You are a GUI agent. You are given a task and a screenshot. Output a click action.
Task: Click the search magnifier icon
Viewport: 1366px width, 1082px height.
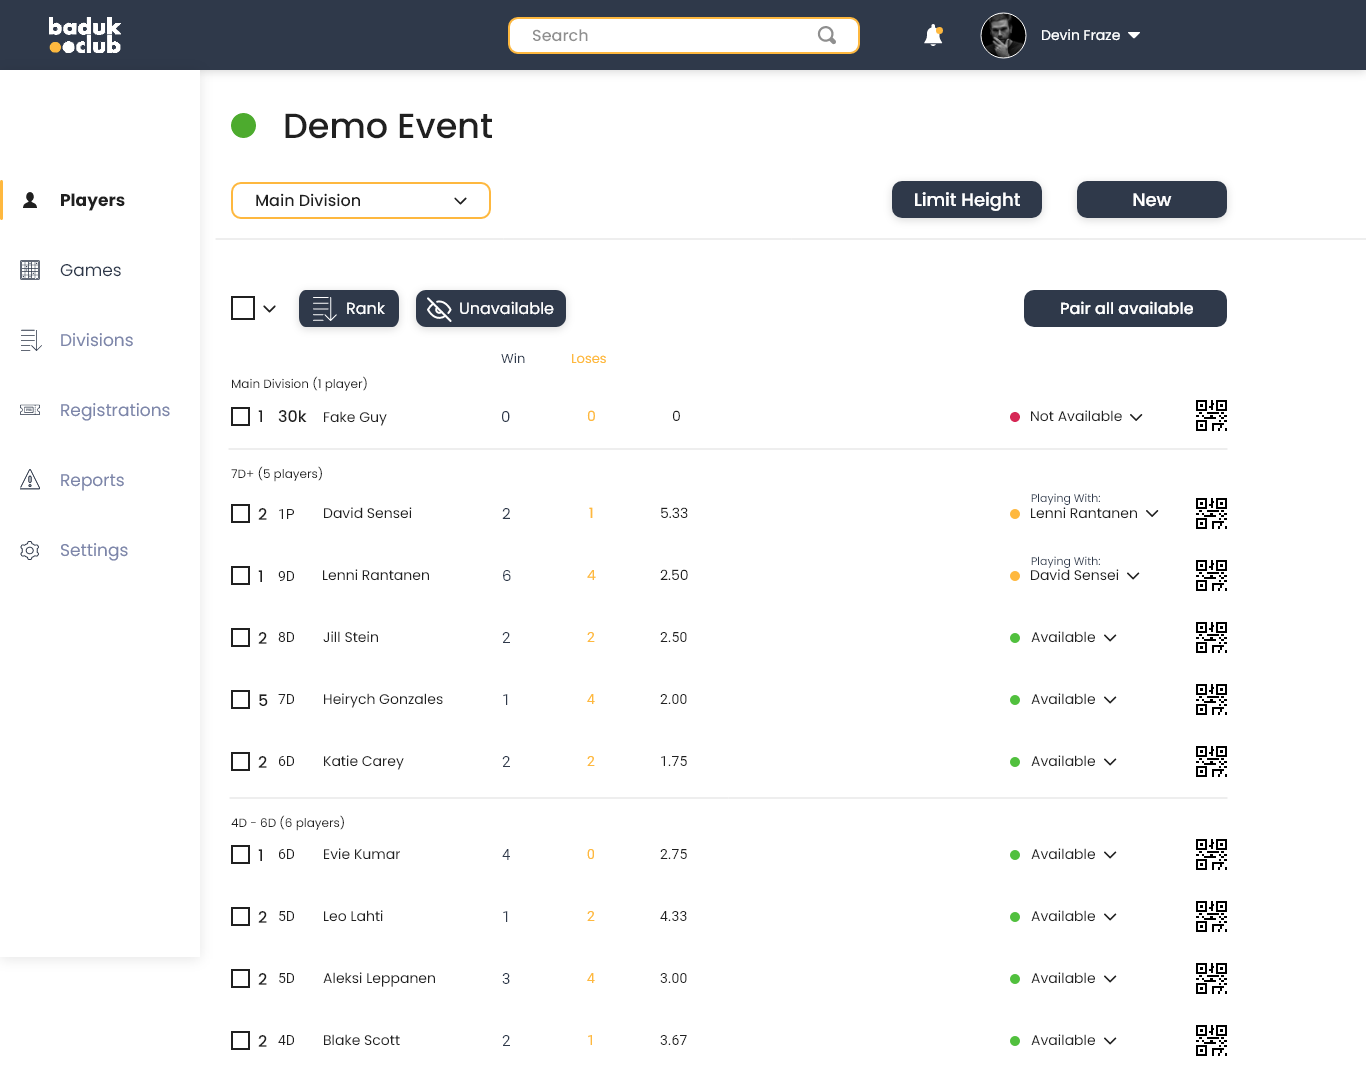[827, 36]
